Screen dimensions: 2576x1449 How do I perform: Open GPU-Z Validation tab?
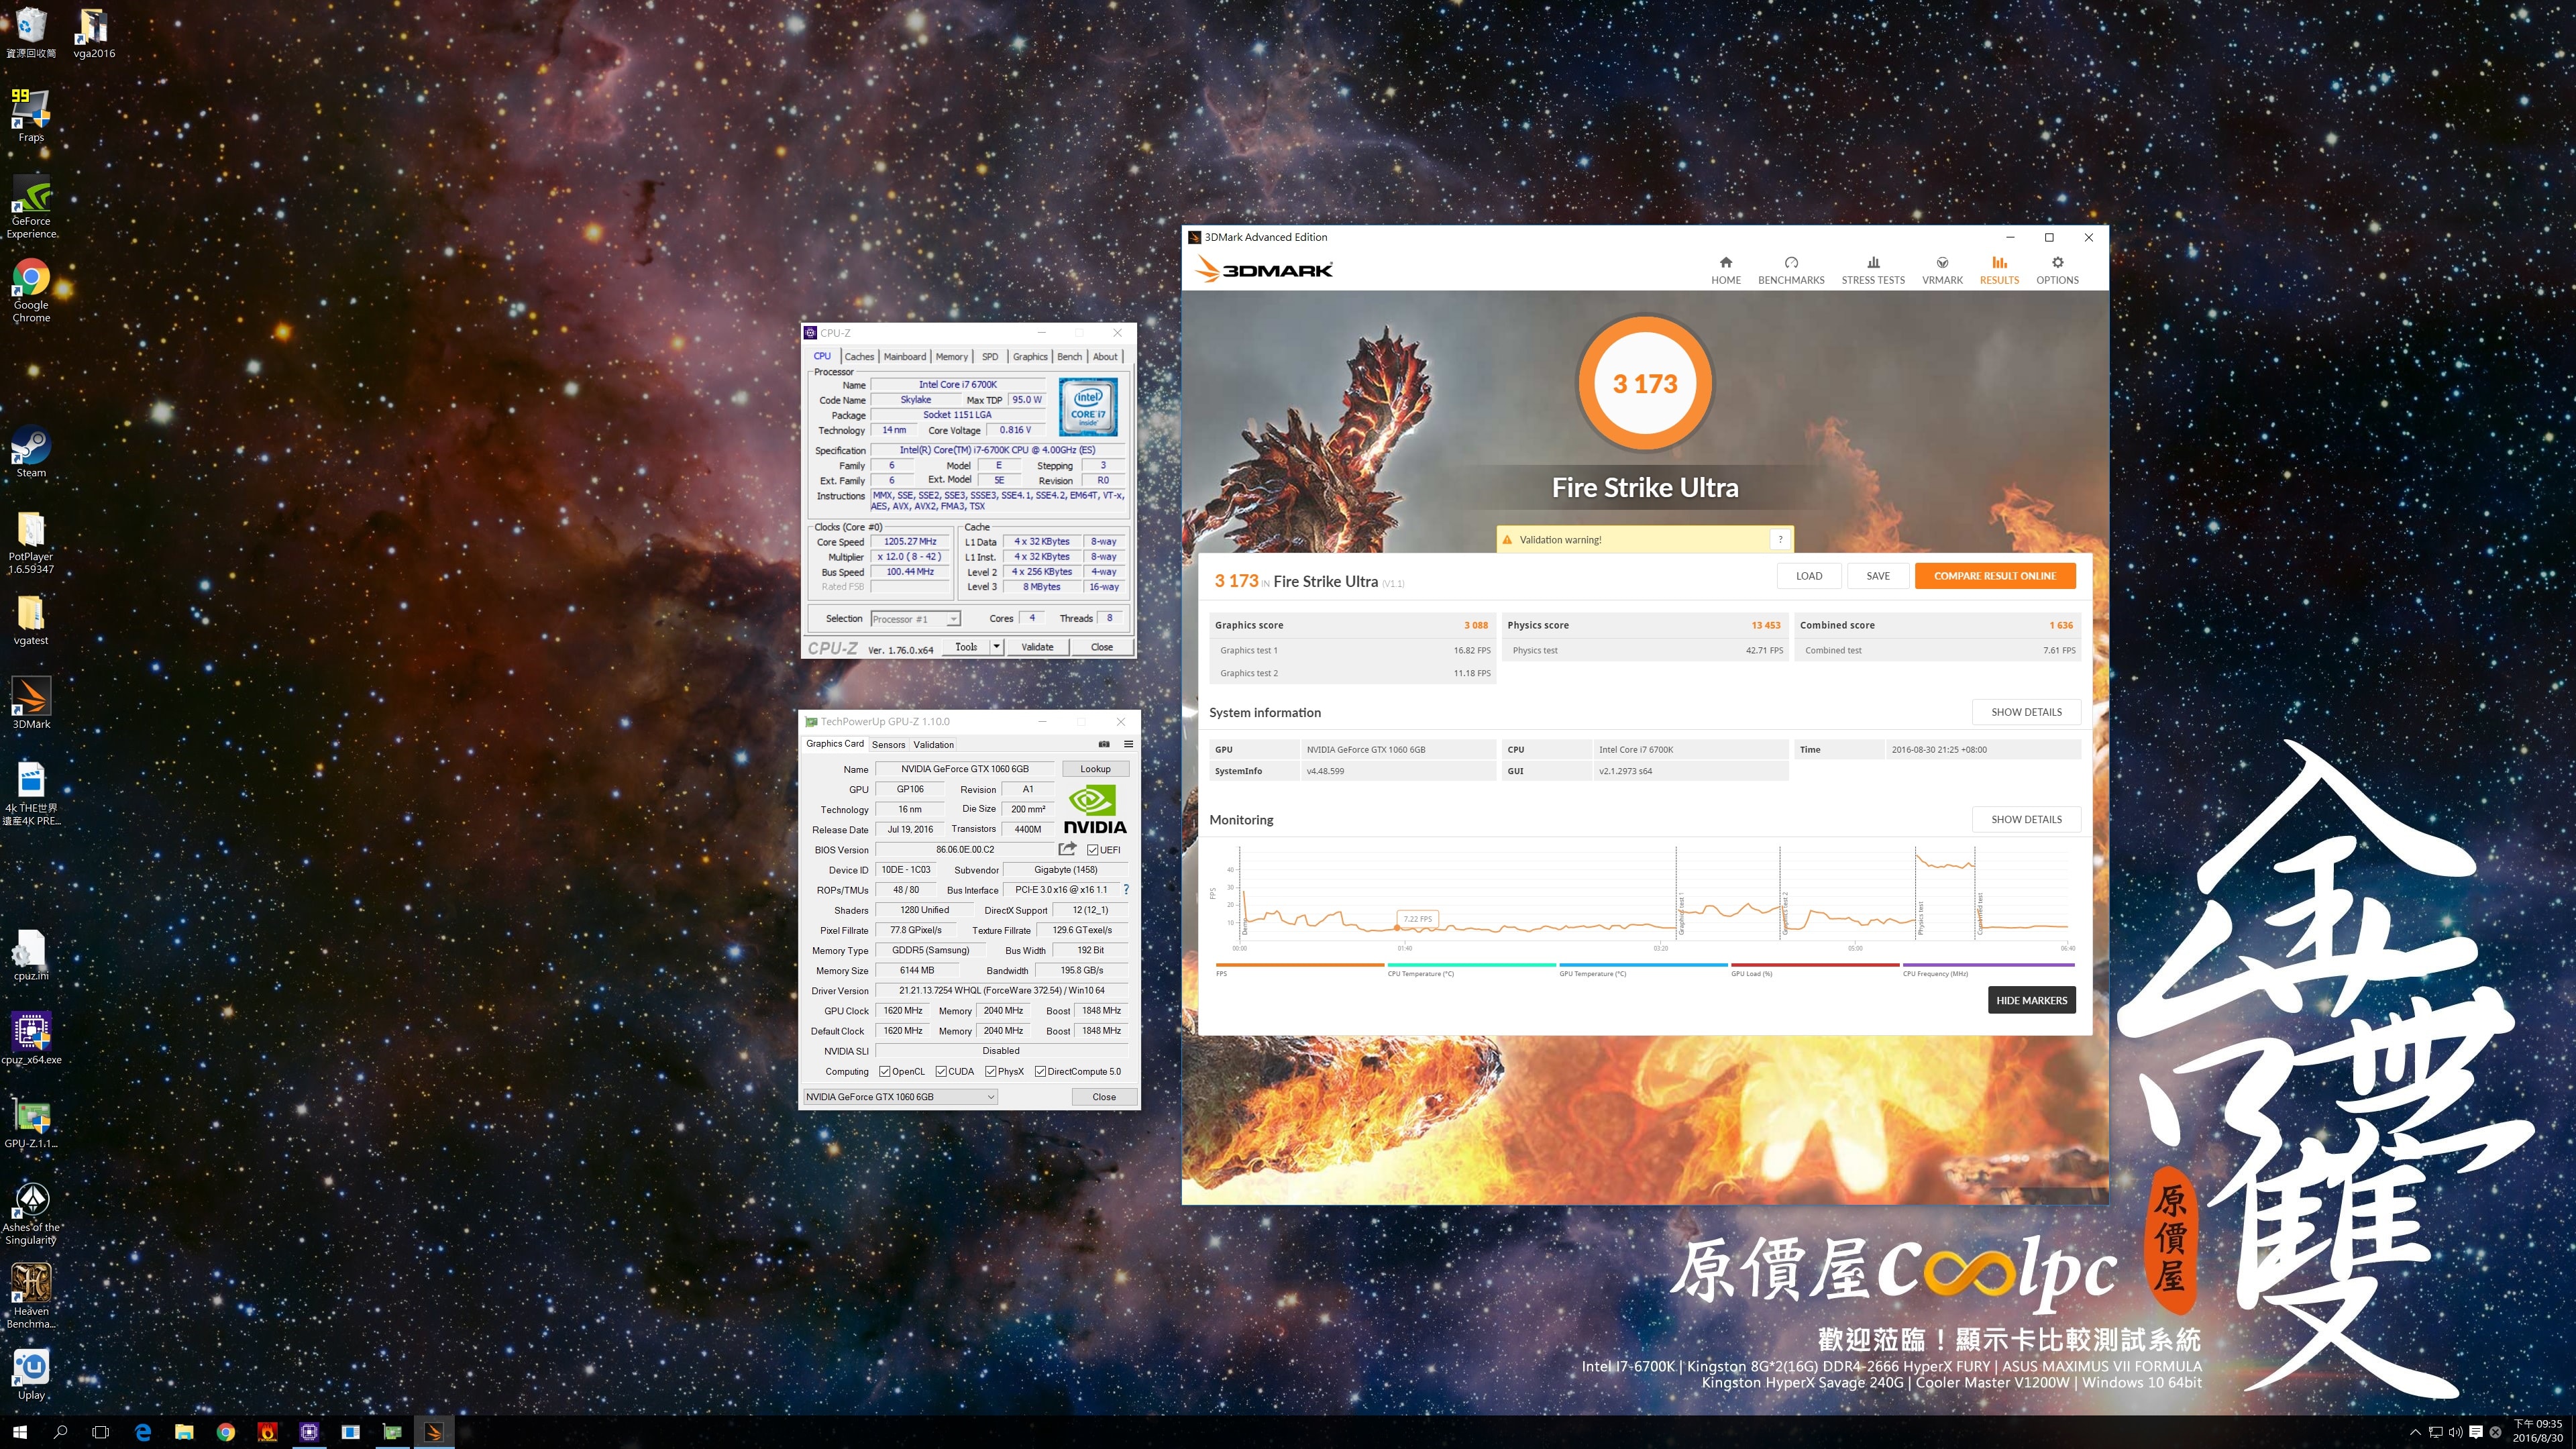coord(933,744)
